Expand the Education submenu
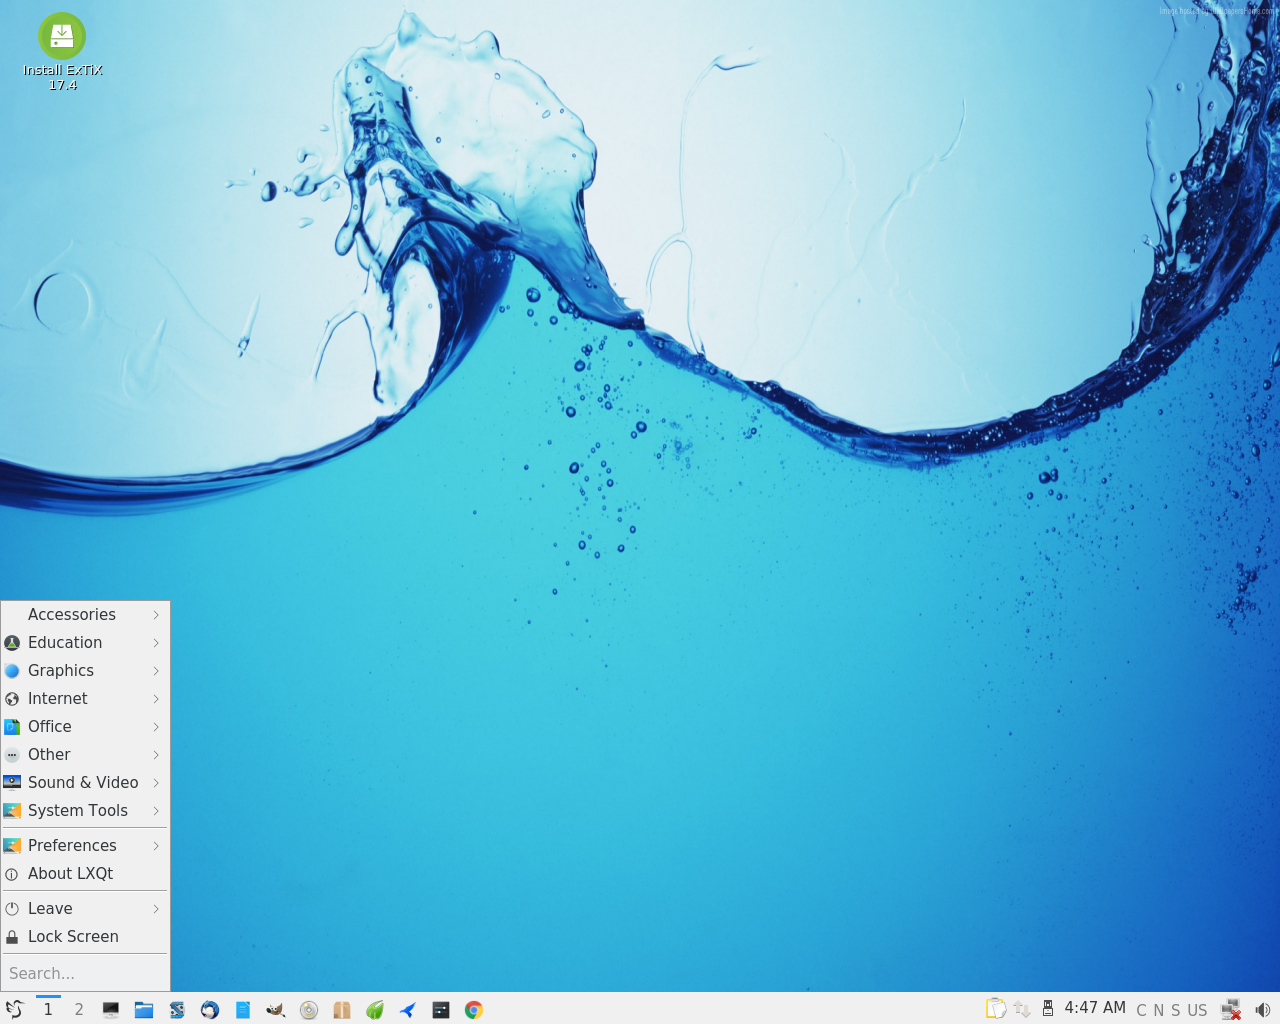This screenshot has width=1280, height=1024. [85, 643]
